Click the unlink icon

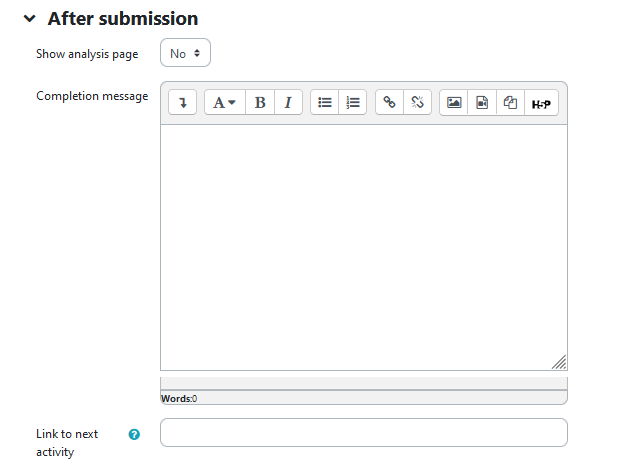click(x=418, y=102)
